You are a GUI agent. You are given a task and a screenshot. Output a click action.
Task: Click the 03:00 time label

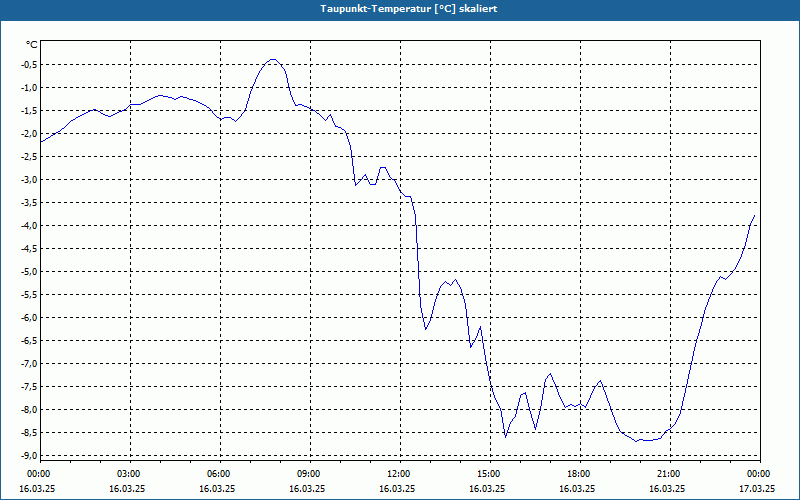coord(130,474)
